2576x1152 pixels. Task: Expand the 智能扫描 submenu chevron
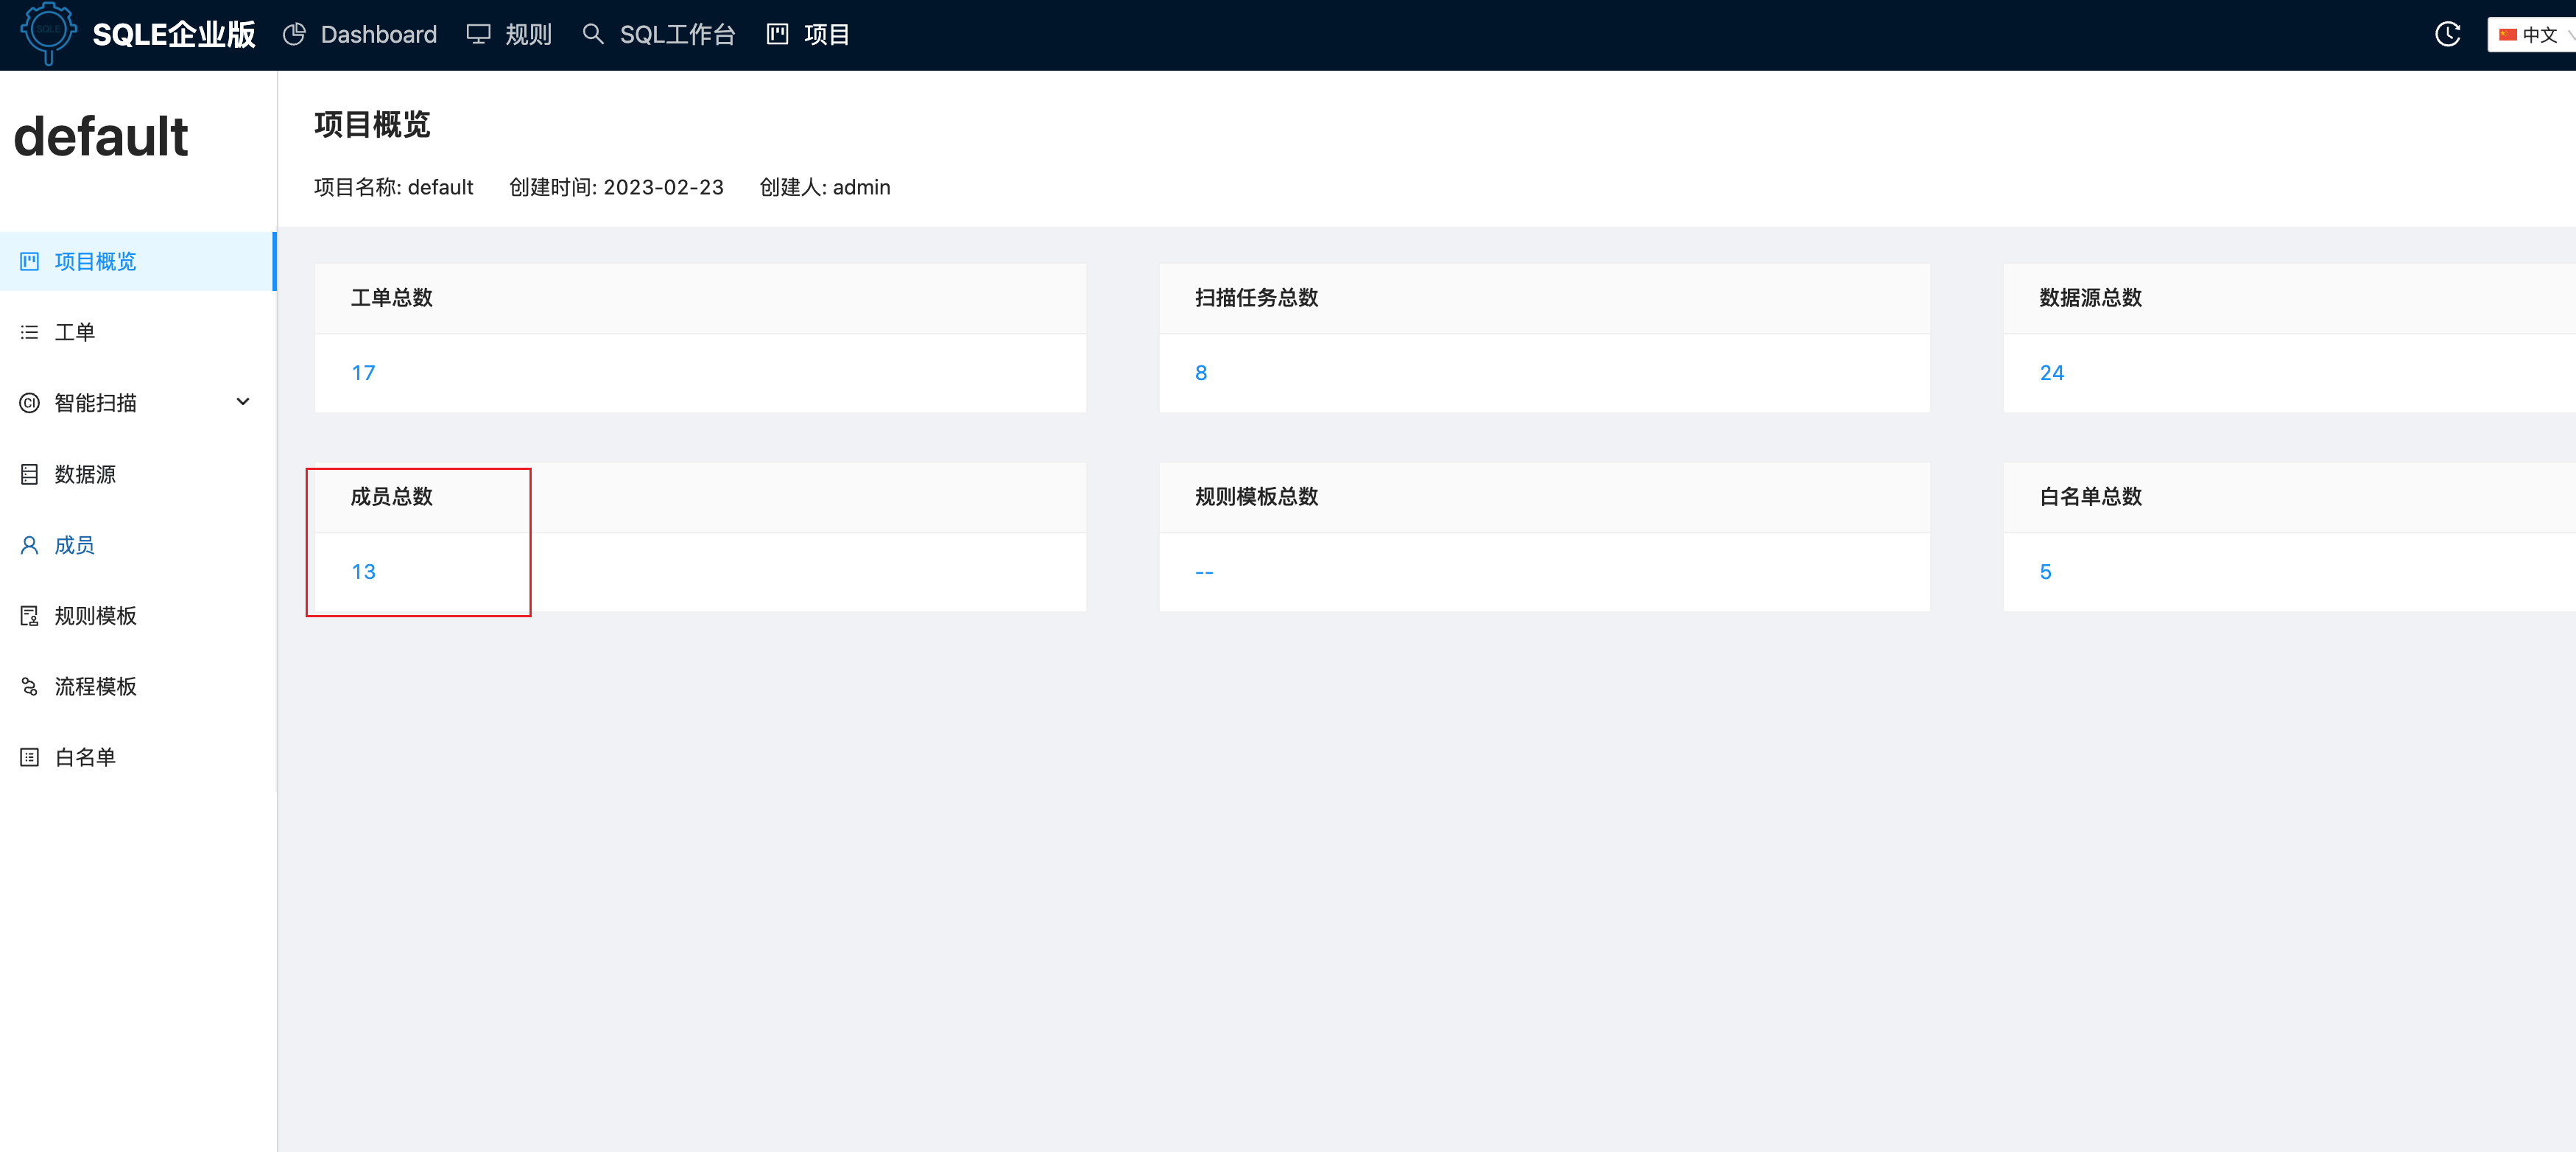point(243,402)
